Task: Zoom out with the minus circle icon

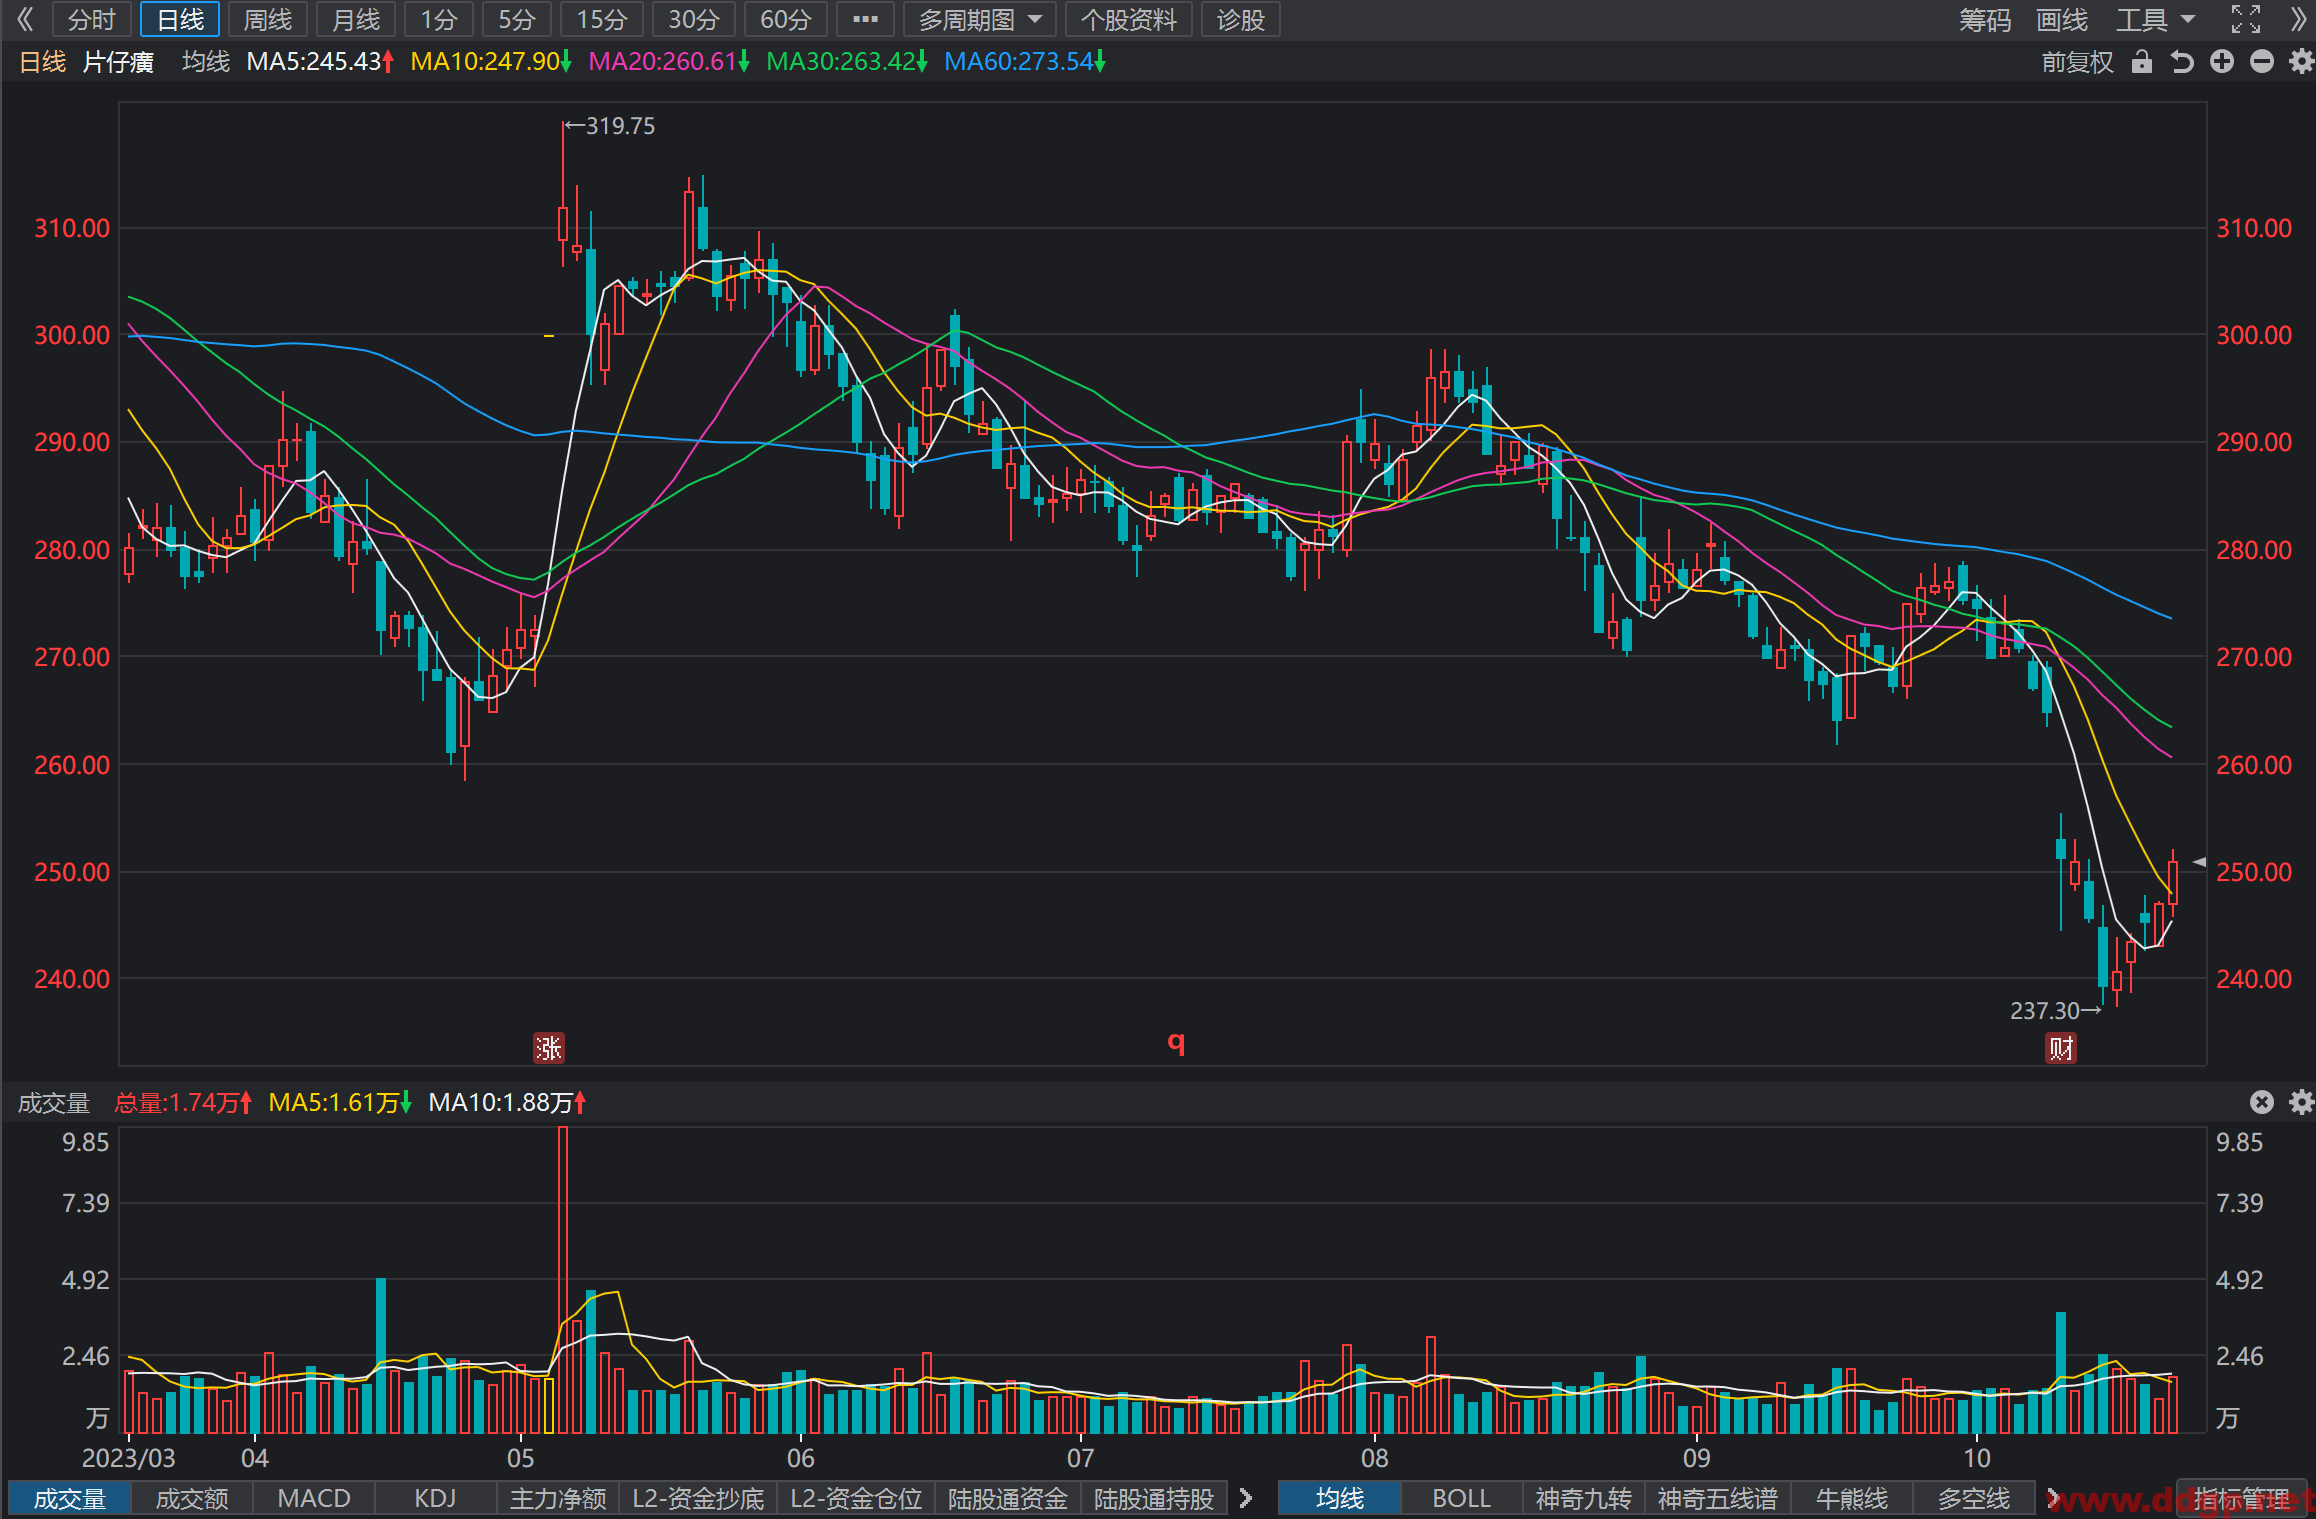Action: point(2262,62)
